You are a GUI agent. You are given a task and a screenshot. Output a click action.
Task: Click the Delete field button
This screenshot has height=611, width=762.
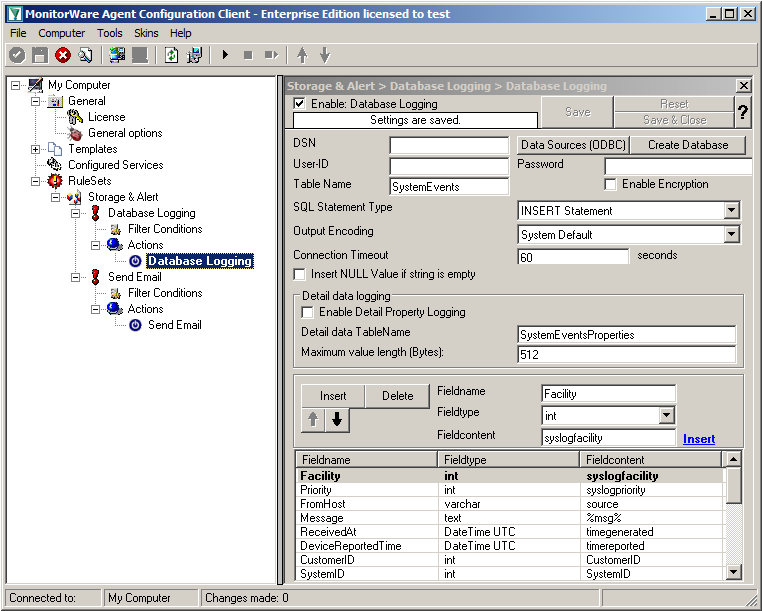click(397, 396)
